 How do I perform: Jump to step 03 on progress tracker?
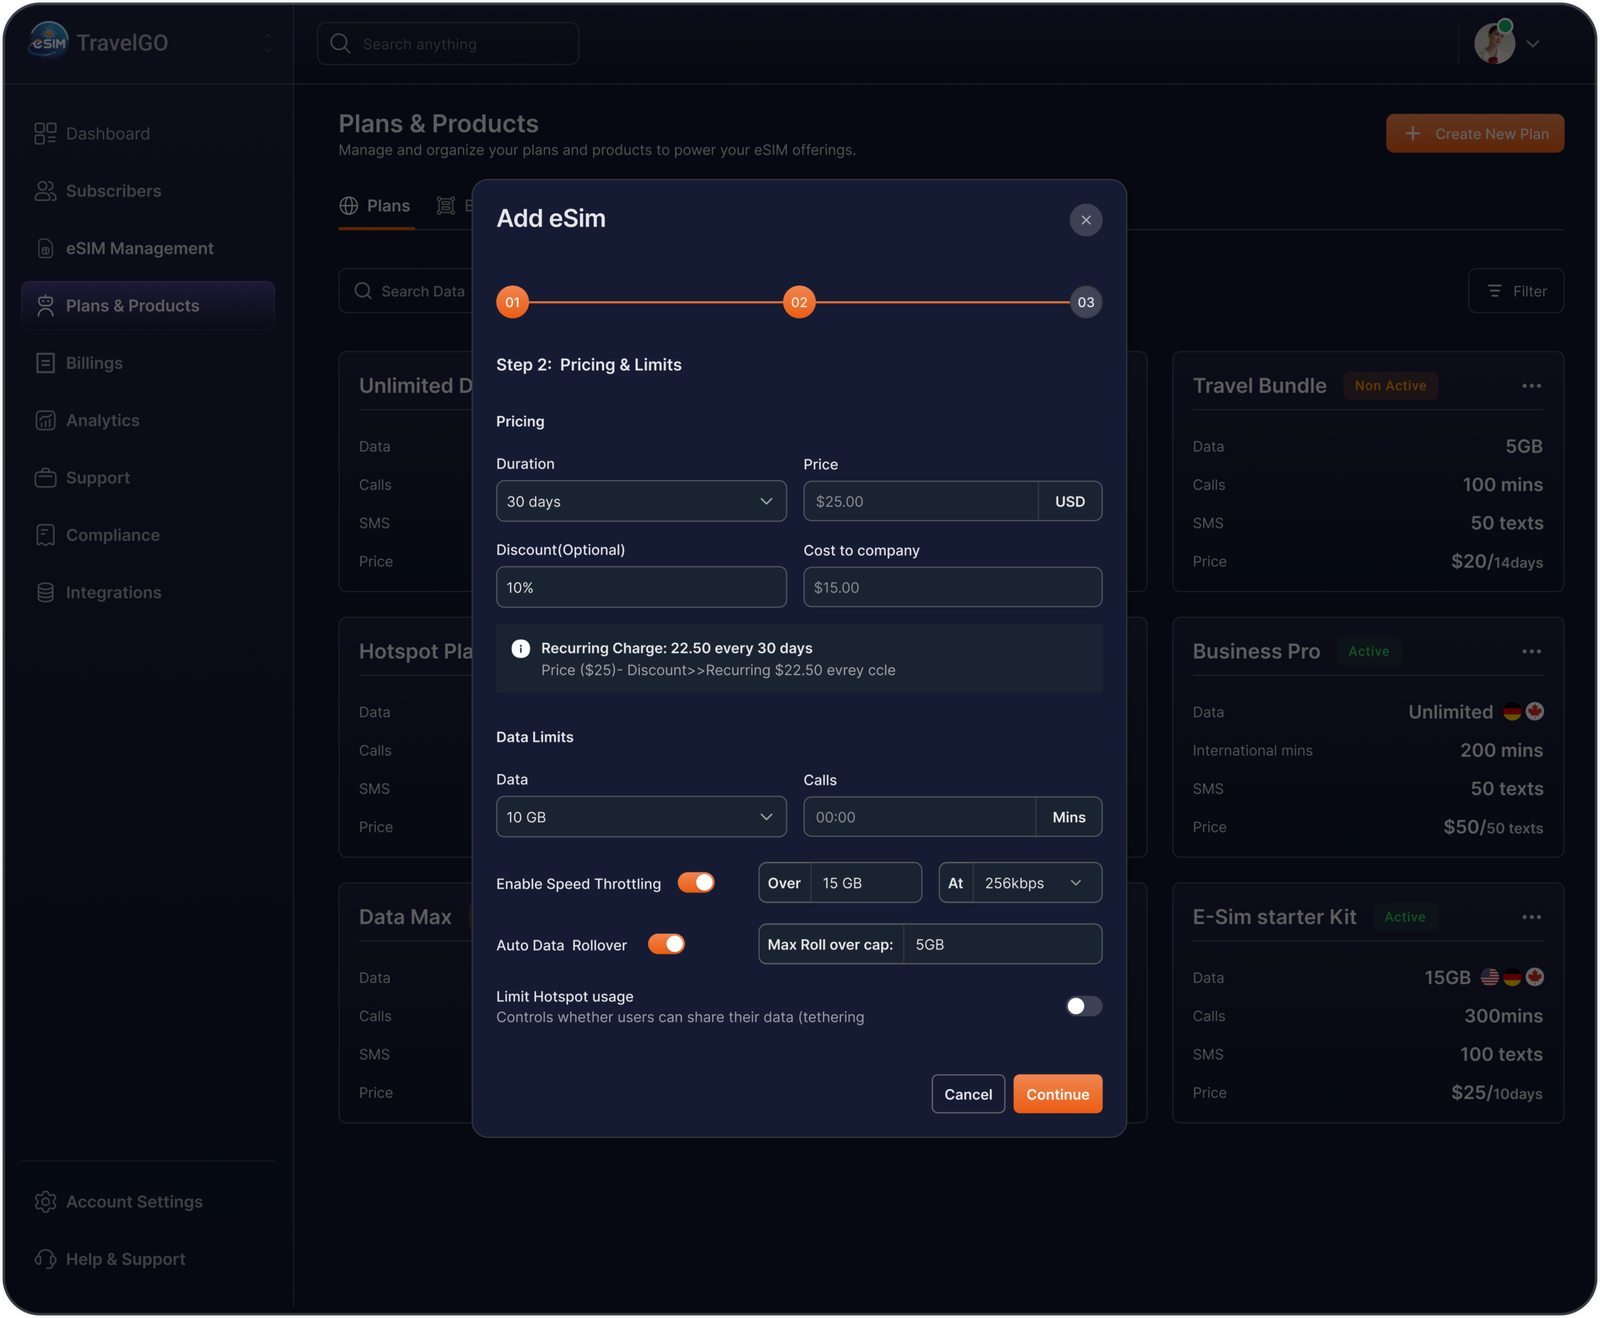click(1085, 302)
